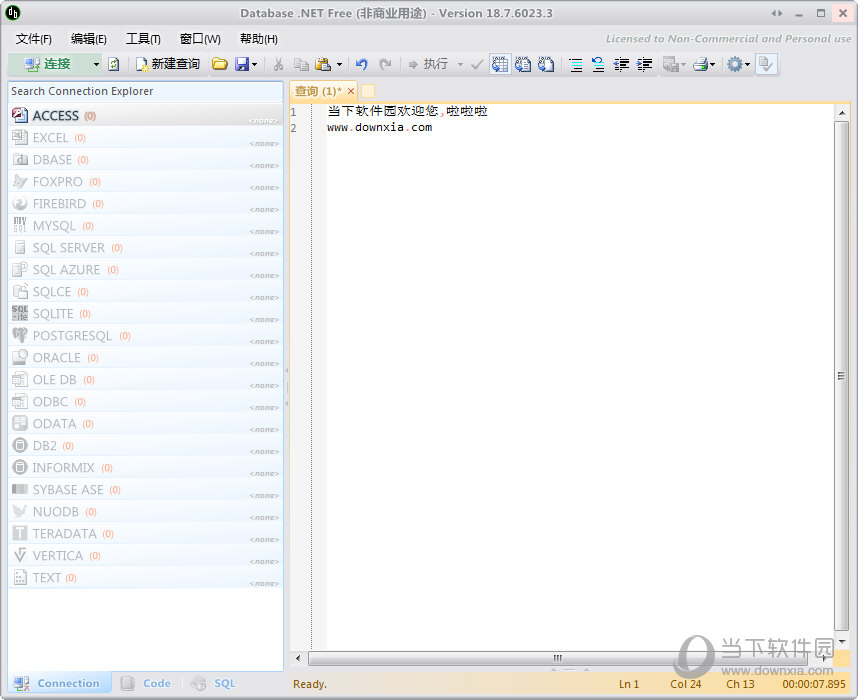Open the export results dropdown icon
The height and width of the screenshot is (700, 858).
coord(674,65)
